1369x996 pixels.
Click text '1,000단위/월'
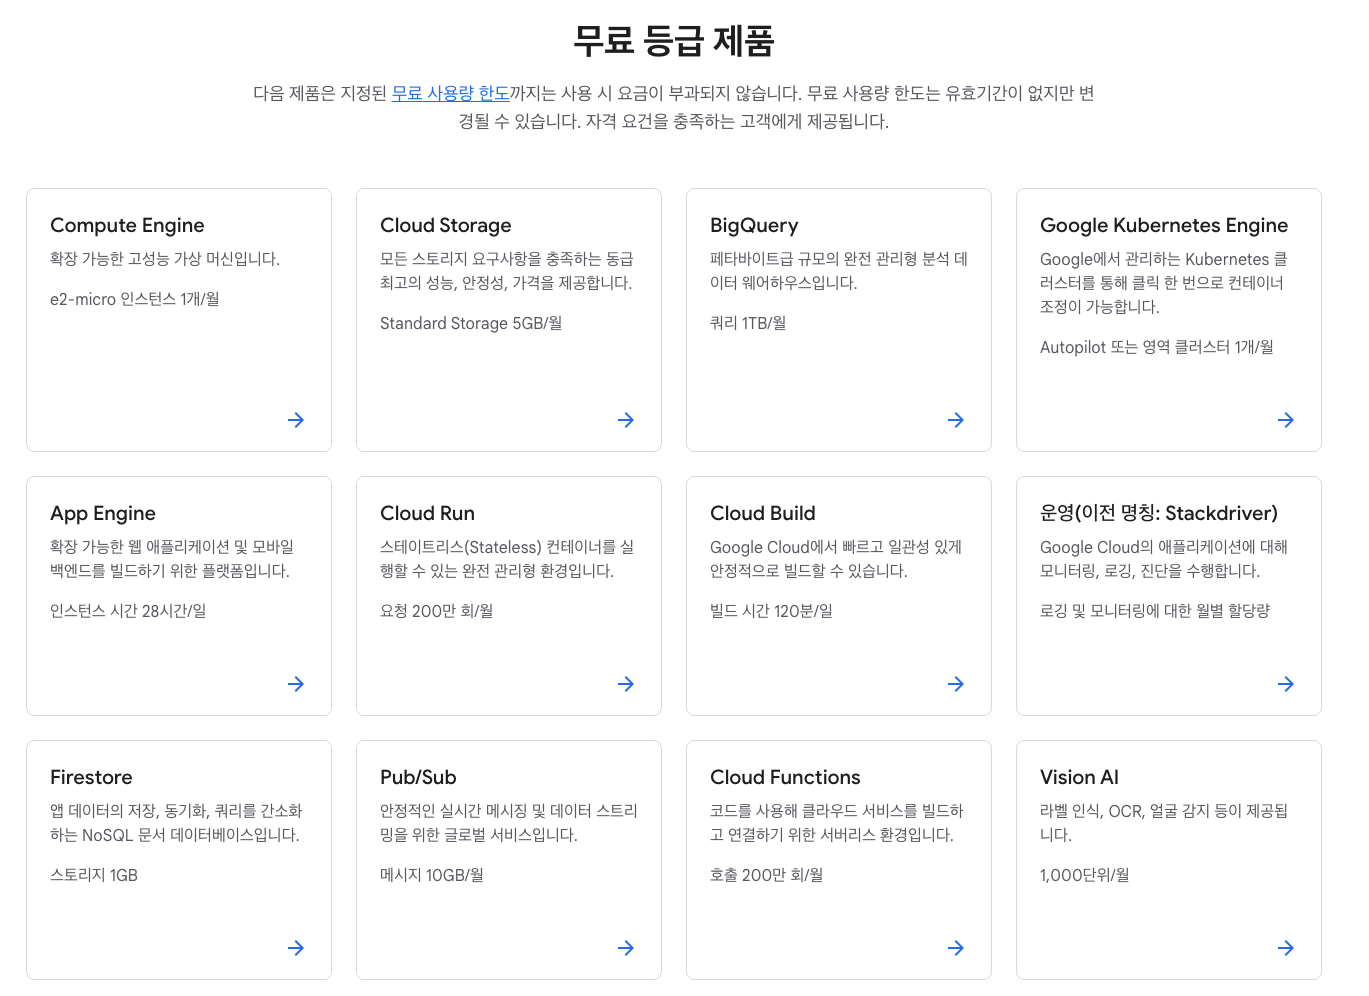tap(1085, 875)
